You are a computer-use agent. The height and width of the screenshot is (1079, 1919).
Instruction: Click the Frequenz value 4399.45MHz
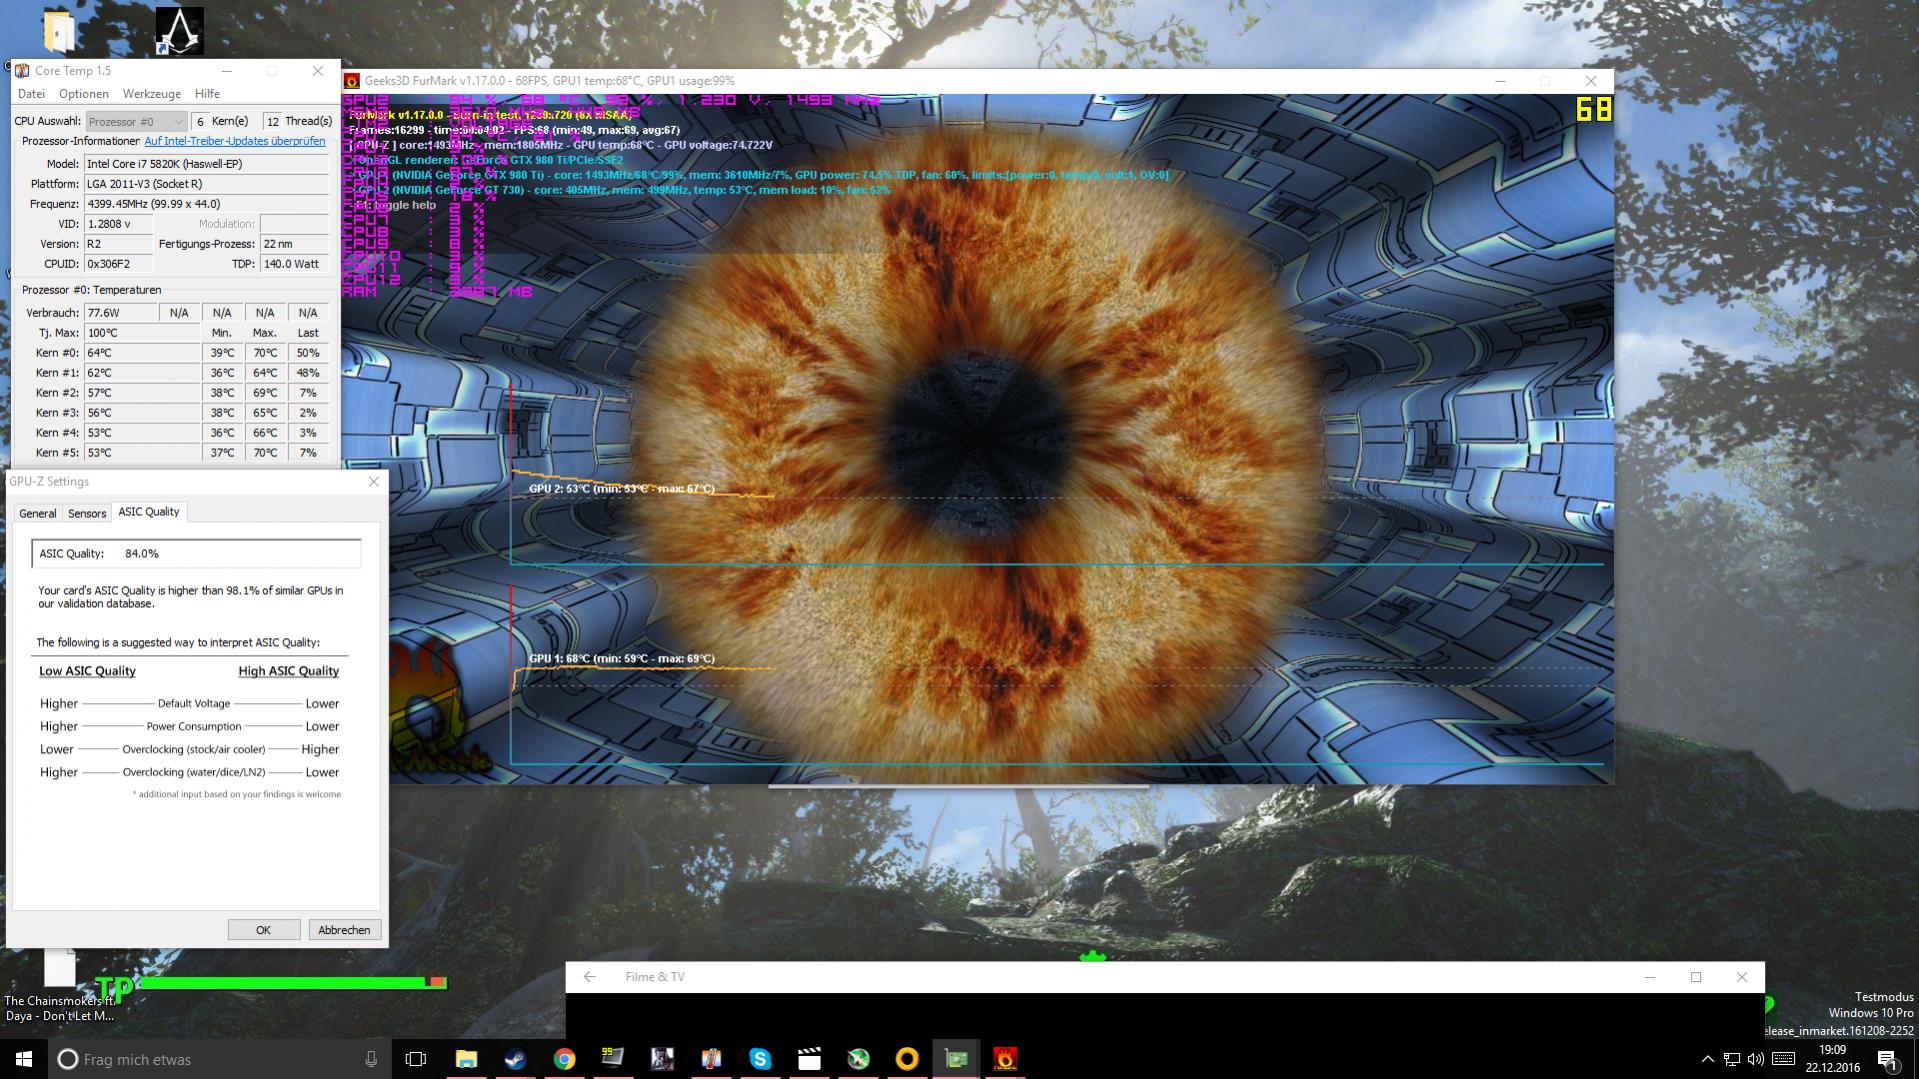206,204
